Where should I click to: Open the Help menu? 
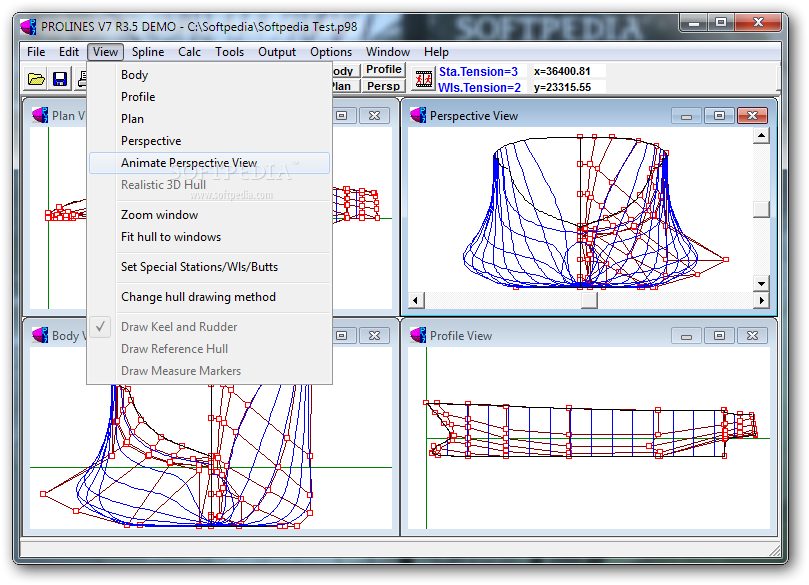[x=436, y=52]
